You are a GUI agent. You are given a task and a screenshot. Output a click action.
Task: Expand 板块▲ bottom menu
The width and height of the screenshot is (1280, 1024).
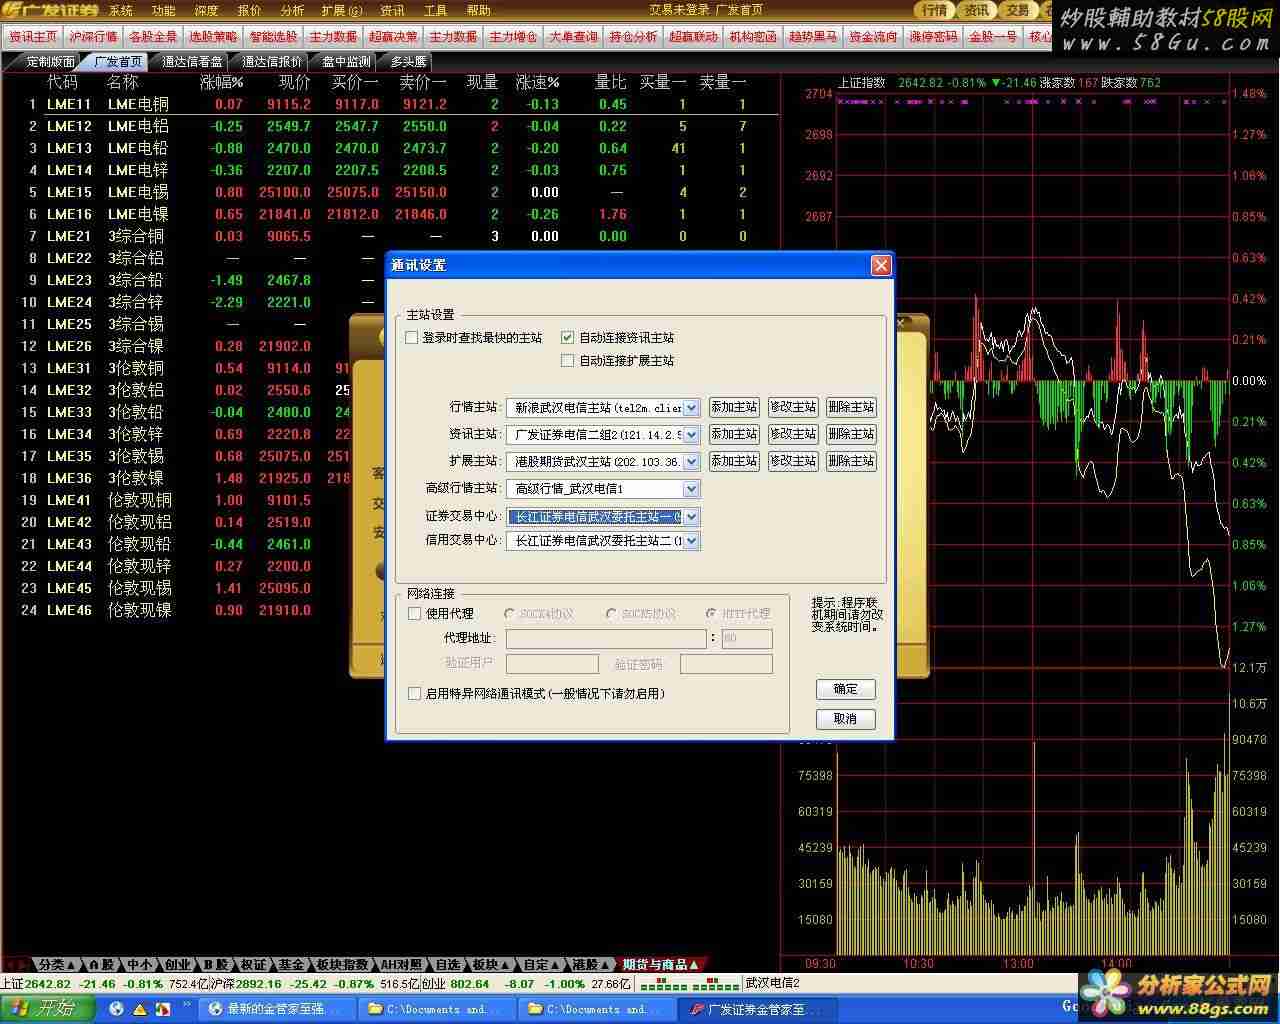coord(491,964)
